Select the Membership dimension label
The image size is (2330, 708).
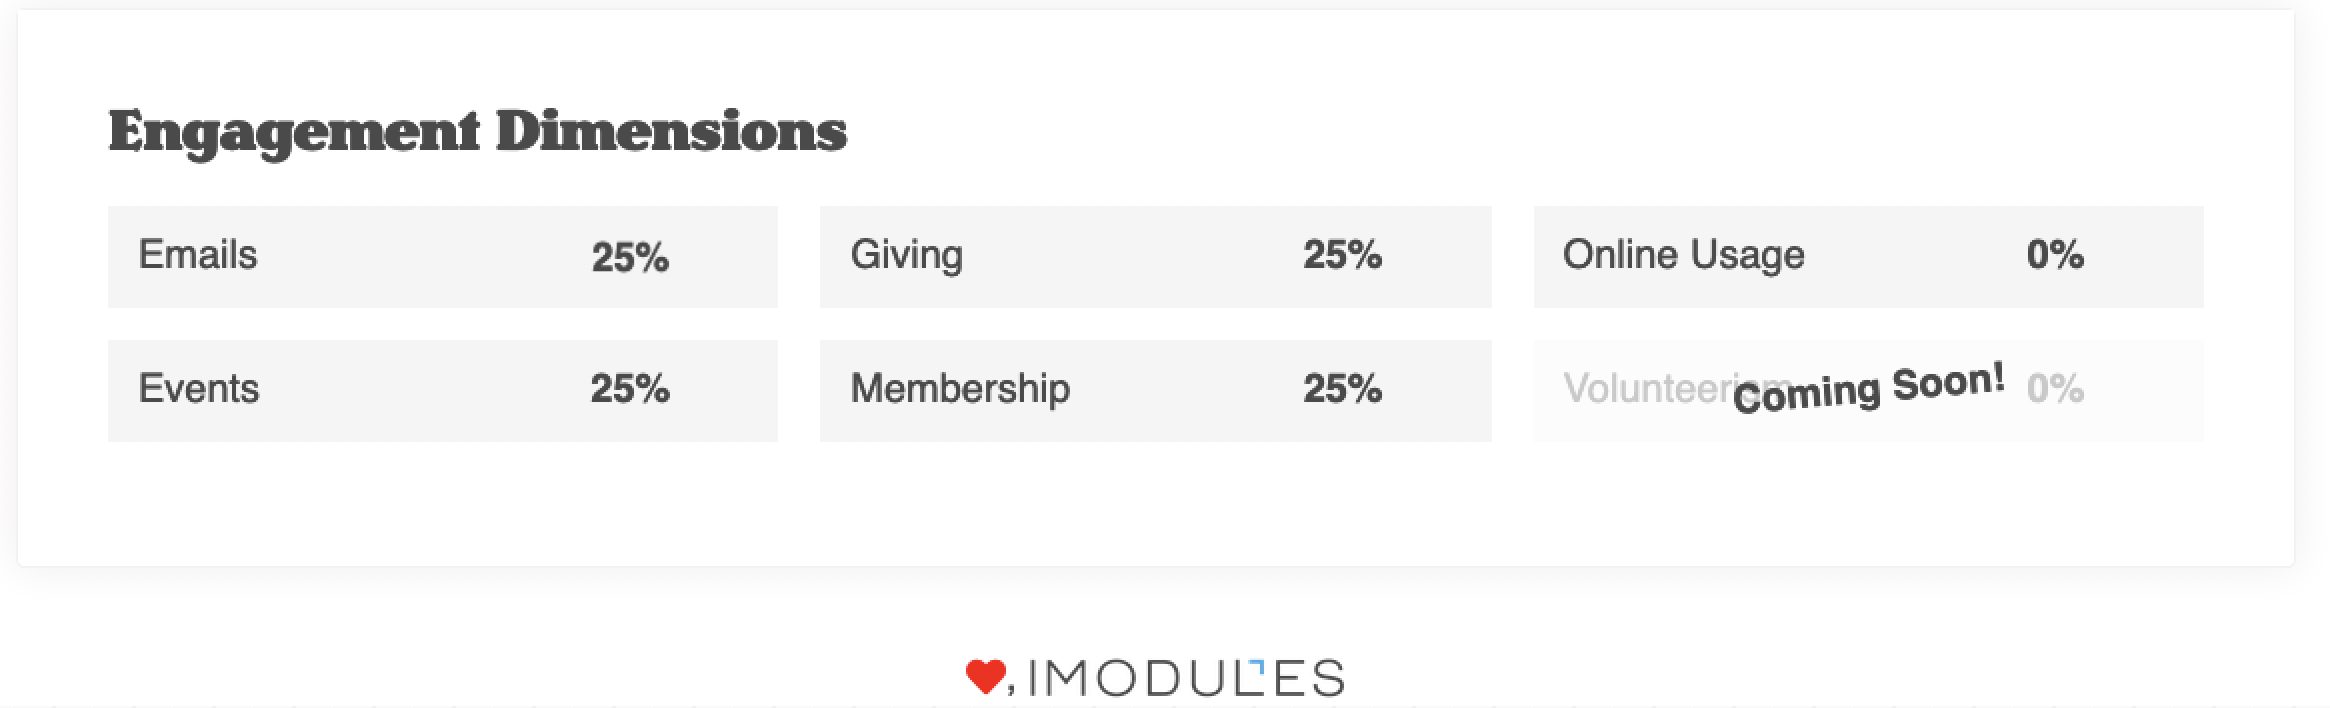tap(960, 389)
